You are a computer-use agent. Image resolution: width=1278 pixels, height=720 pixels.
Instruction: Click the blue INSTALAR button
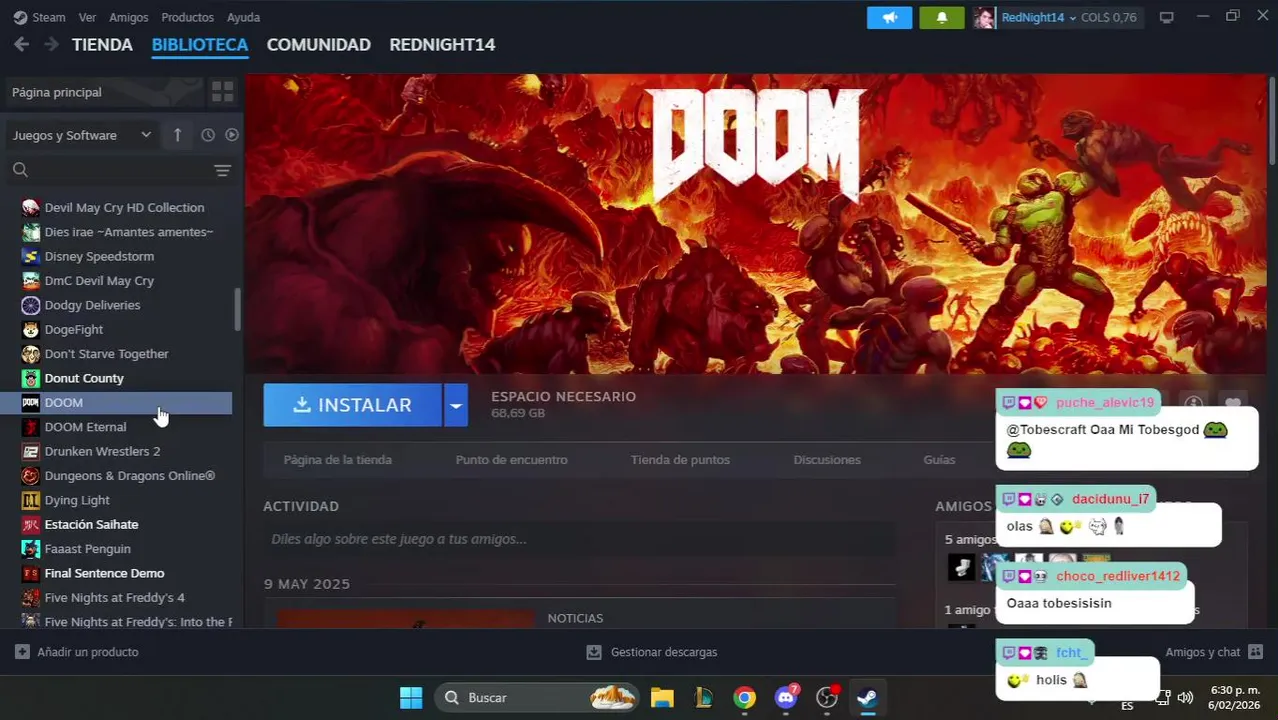[x=352, y=405]
